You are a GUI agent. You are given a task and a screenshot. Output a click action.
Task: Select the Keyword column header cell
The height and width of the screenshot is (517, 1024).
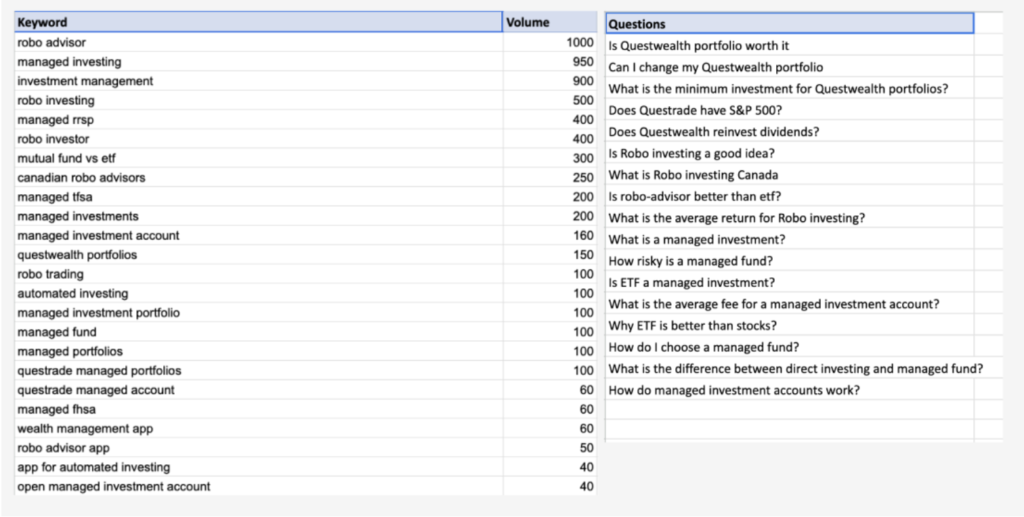(x=259, y=22)
